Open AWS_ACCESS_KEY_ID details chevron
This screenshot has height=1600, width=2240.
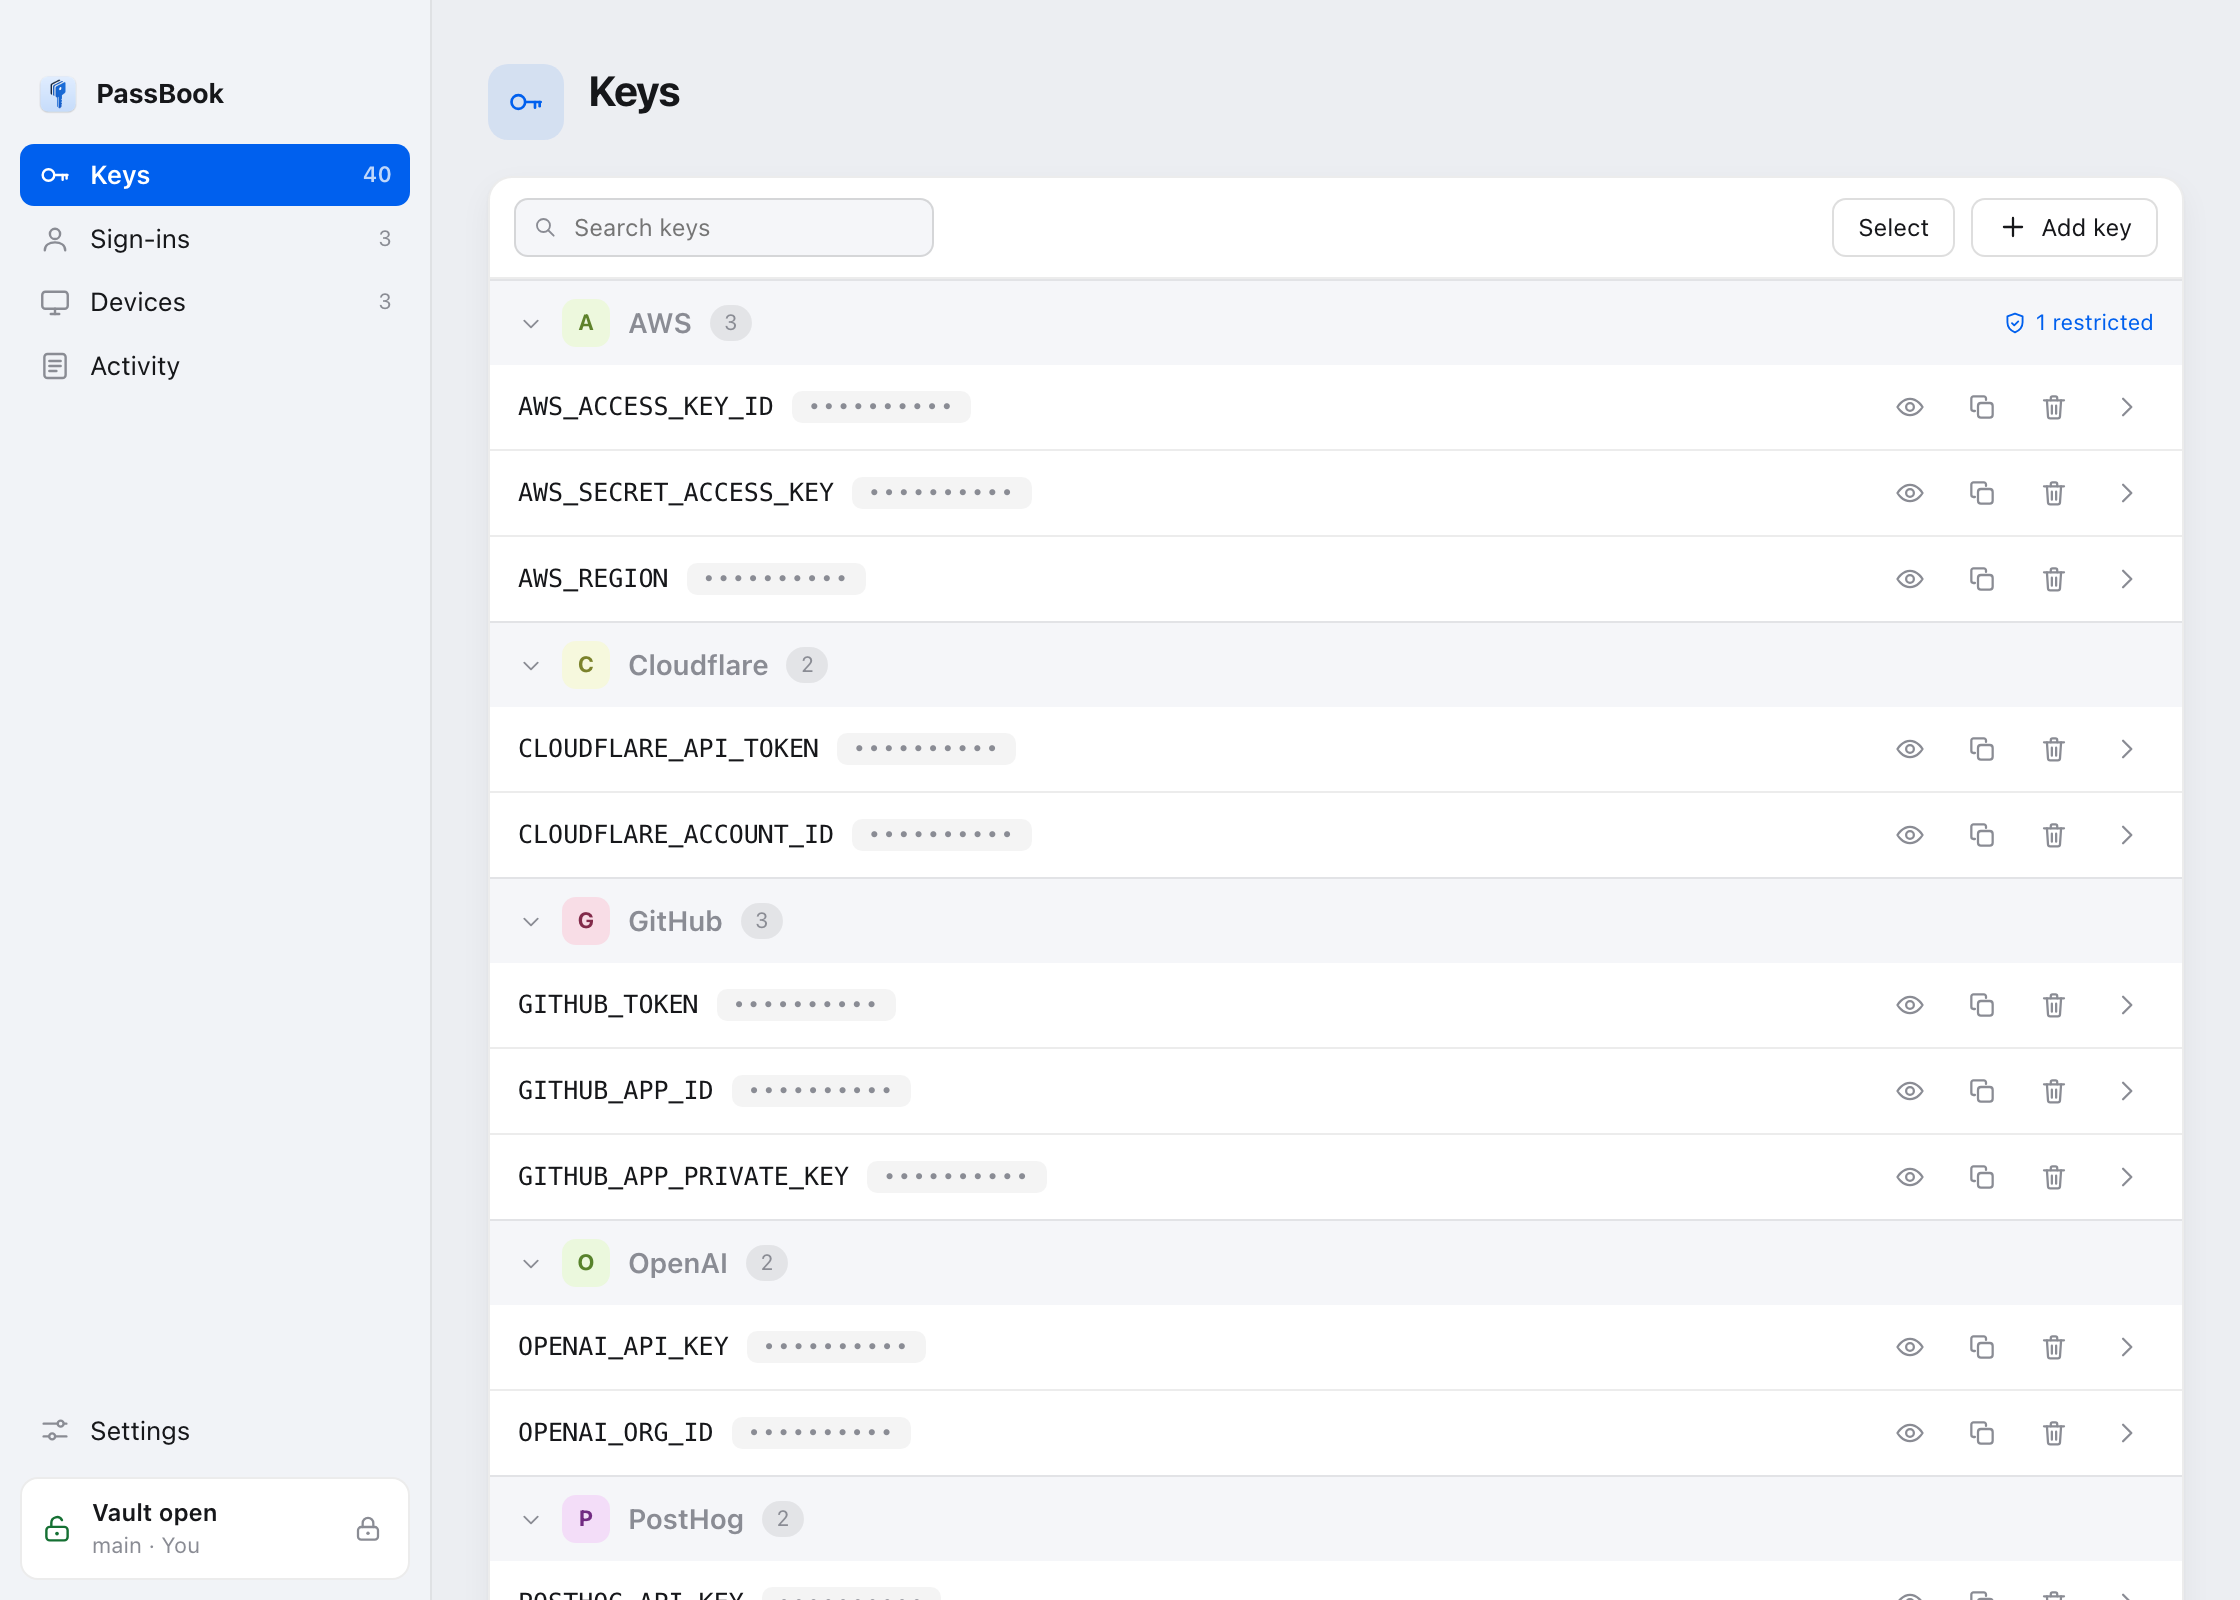click(2126, 407)
